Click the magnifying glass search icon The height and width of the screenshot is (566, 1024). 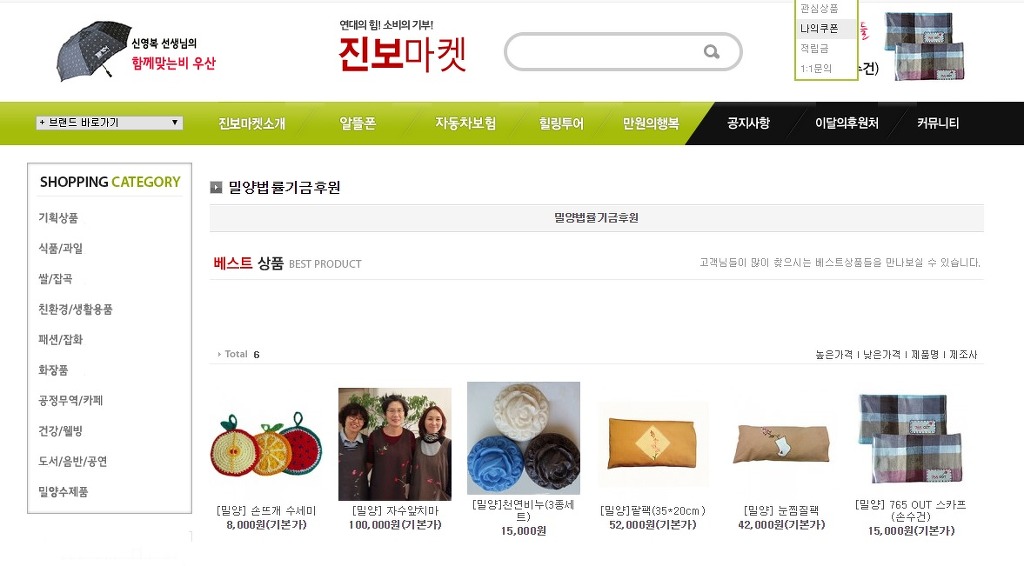point(711,52)
